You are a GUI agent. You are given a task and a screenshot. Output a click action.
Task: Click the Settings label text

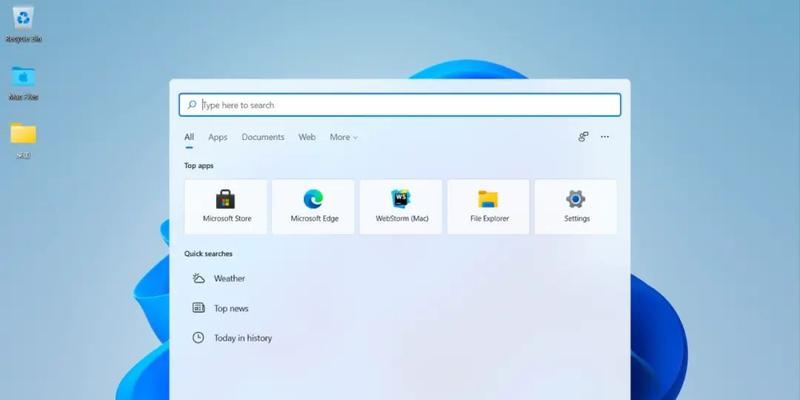click(577, 218)
